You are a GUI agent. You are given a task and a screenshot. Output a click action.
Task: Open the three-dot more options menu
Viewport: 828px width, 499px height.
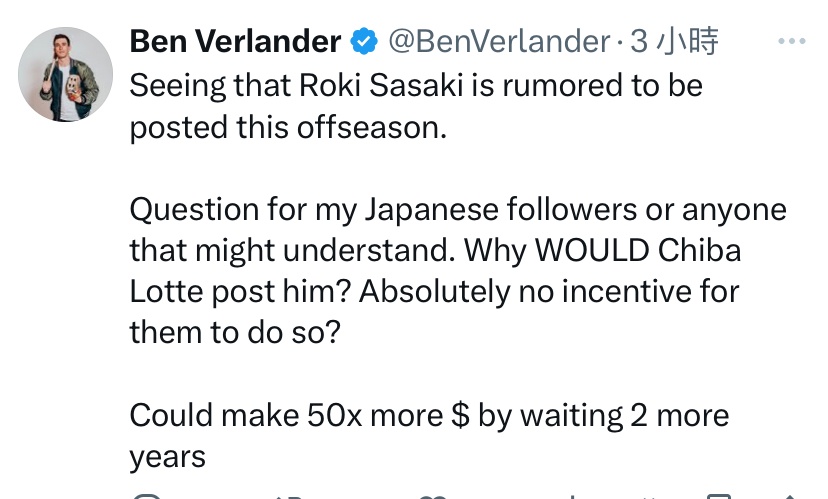pyautogui.click(x=791, y=42)
